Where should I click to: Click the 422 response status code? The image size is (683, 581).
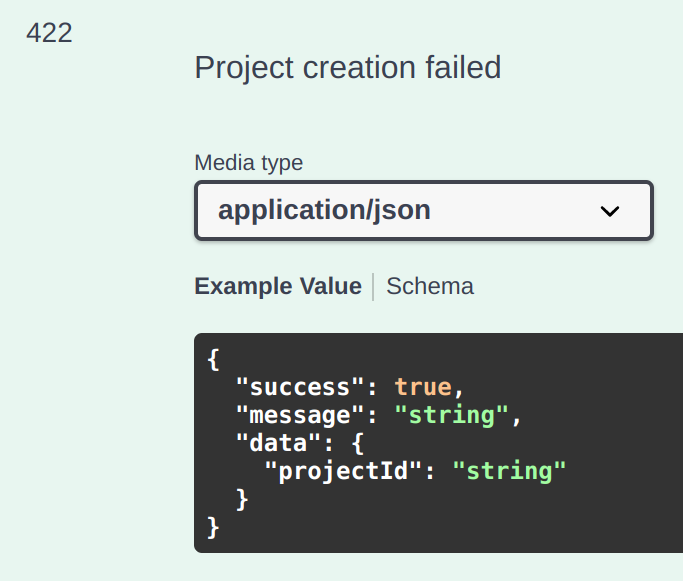pyautogui.click(x=49, y=33)
